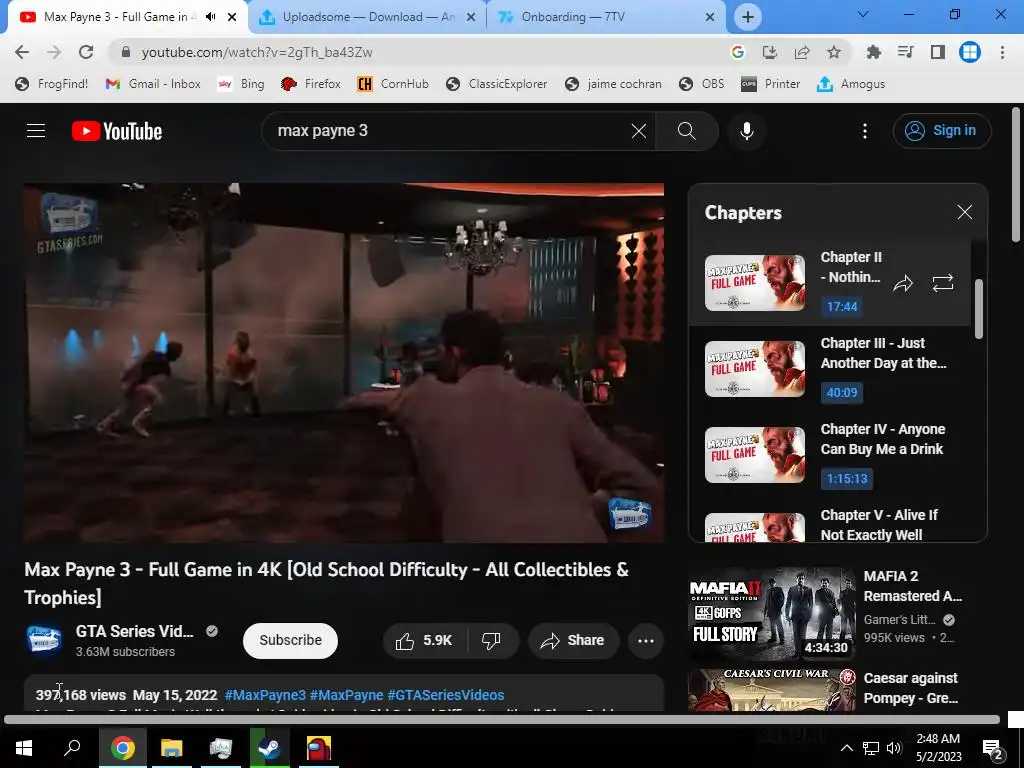Reload the current page
1024x768 pixels.
tap(86, 52)
